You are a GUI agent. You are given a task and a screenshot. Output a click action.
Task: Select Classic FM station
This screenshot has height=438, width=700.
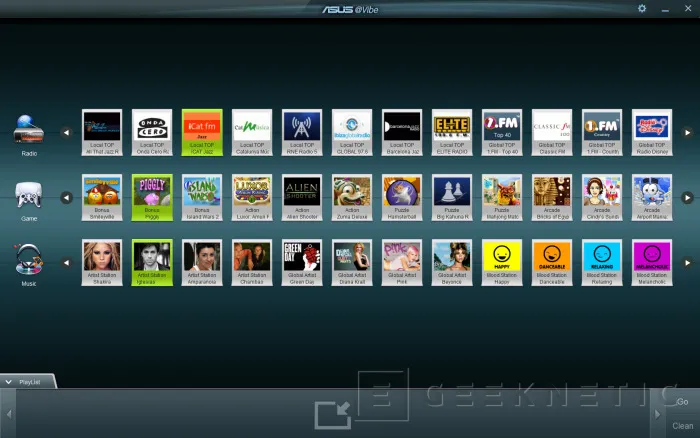point(552,133)
